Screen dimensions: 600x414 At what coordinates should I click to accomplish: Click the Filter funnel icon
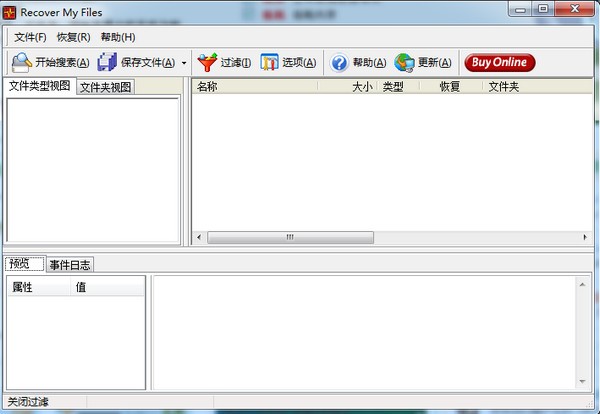pos(207,62)
